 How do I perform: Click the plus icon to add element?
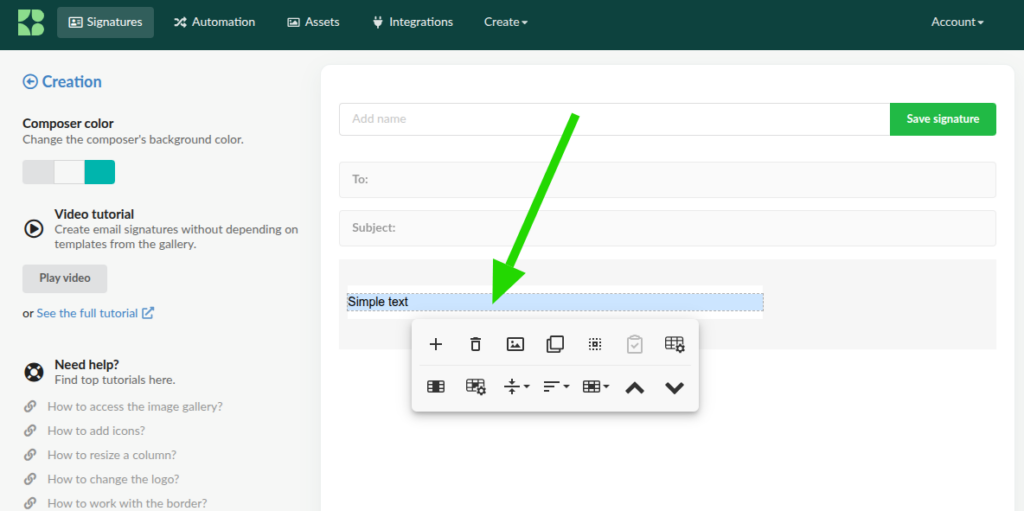(x=436, y=344)
